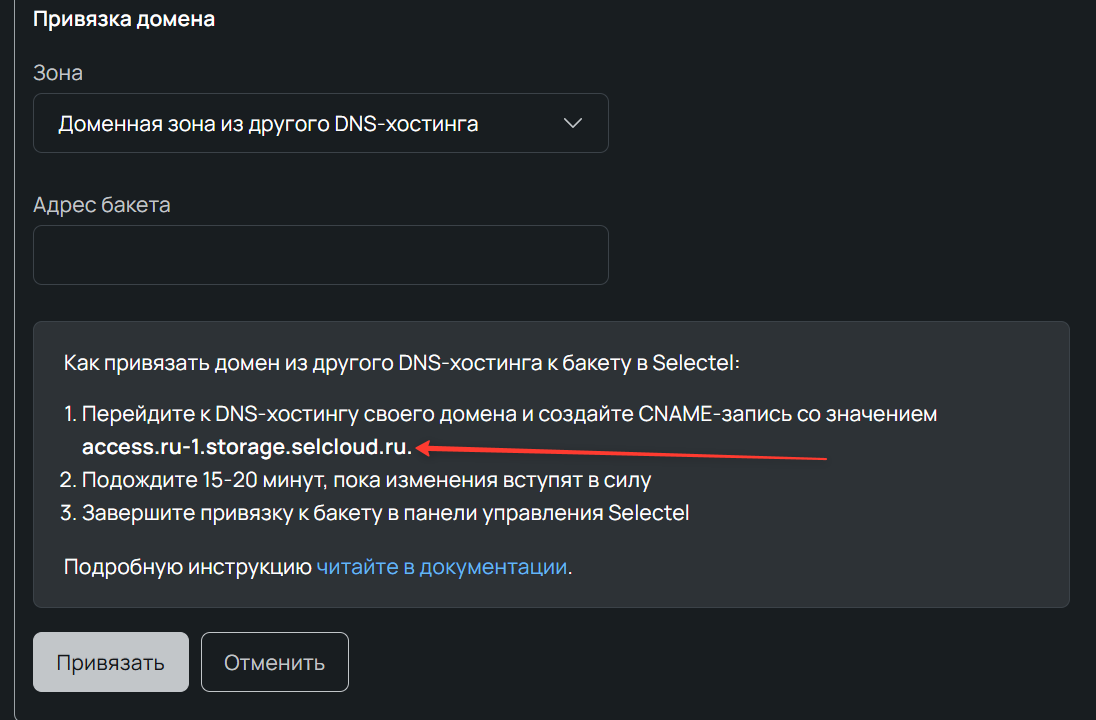Select the access.ru-1.storage.selcloud.ru. CNAME value
Screen dimensions: 1096x720
(247, 447)
